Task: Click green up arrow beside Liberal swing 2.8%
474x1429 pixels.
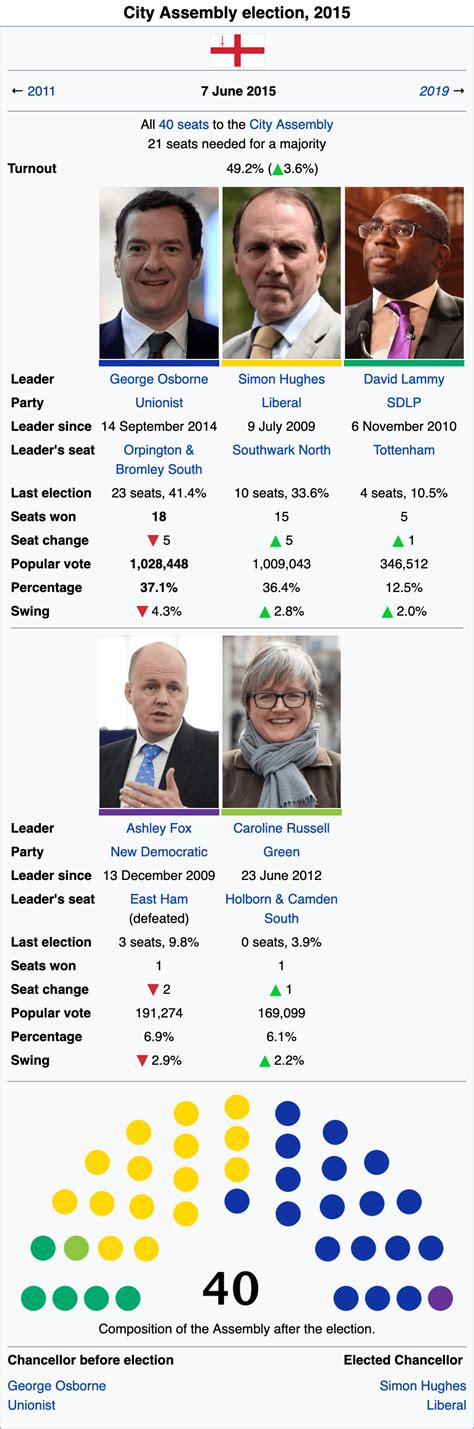Action: pos(265,612)
